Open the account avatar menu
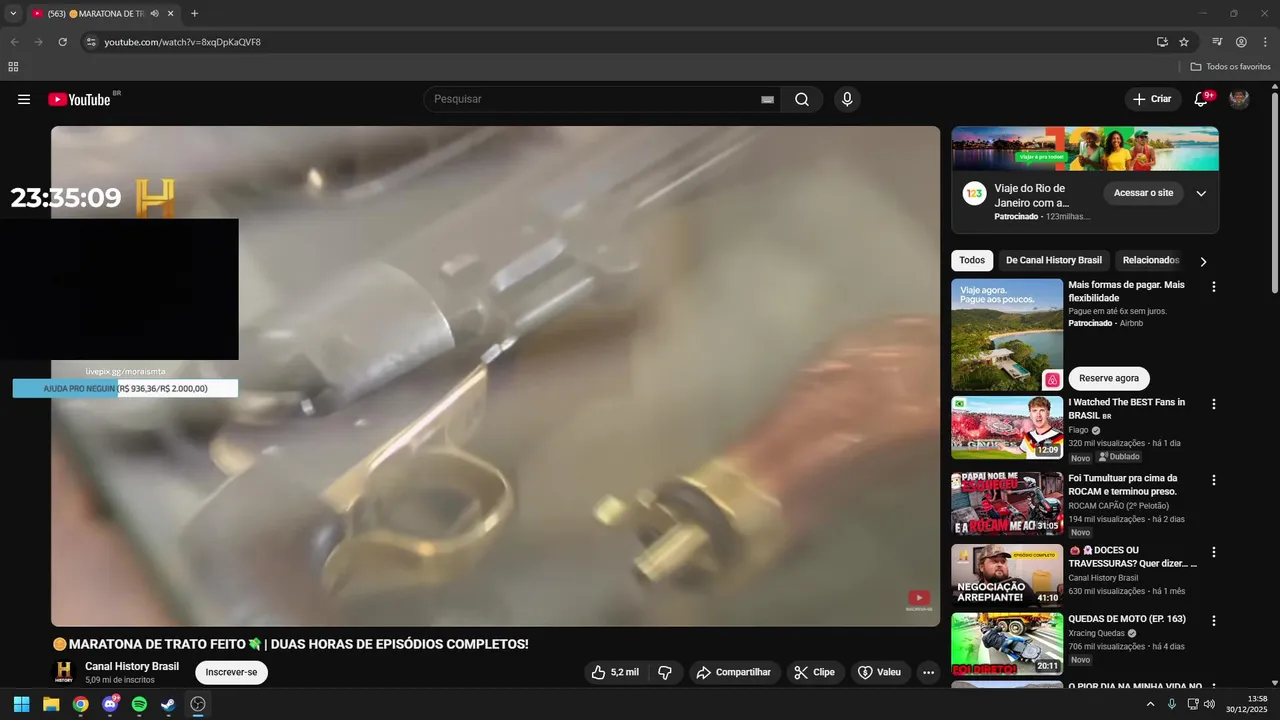This screenshot has height=720, width=1280. coord(1239,99)
